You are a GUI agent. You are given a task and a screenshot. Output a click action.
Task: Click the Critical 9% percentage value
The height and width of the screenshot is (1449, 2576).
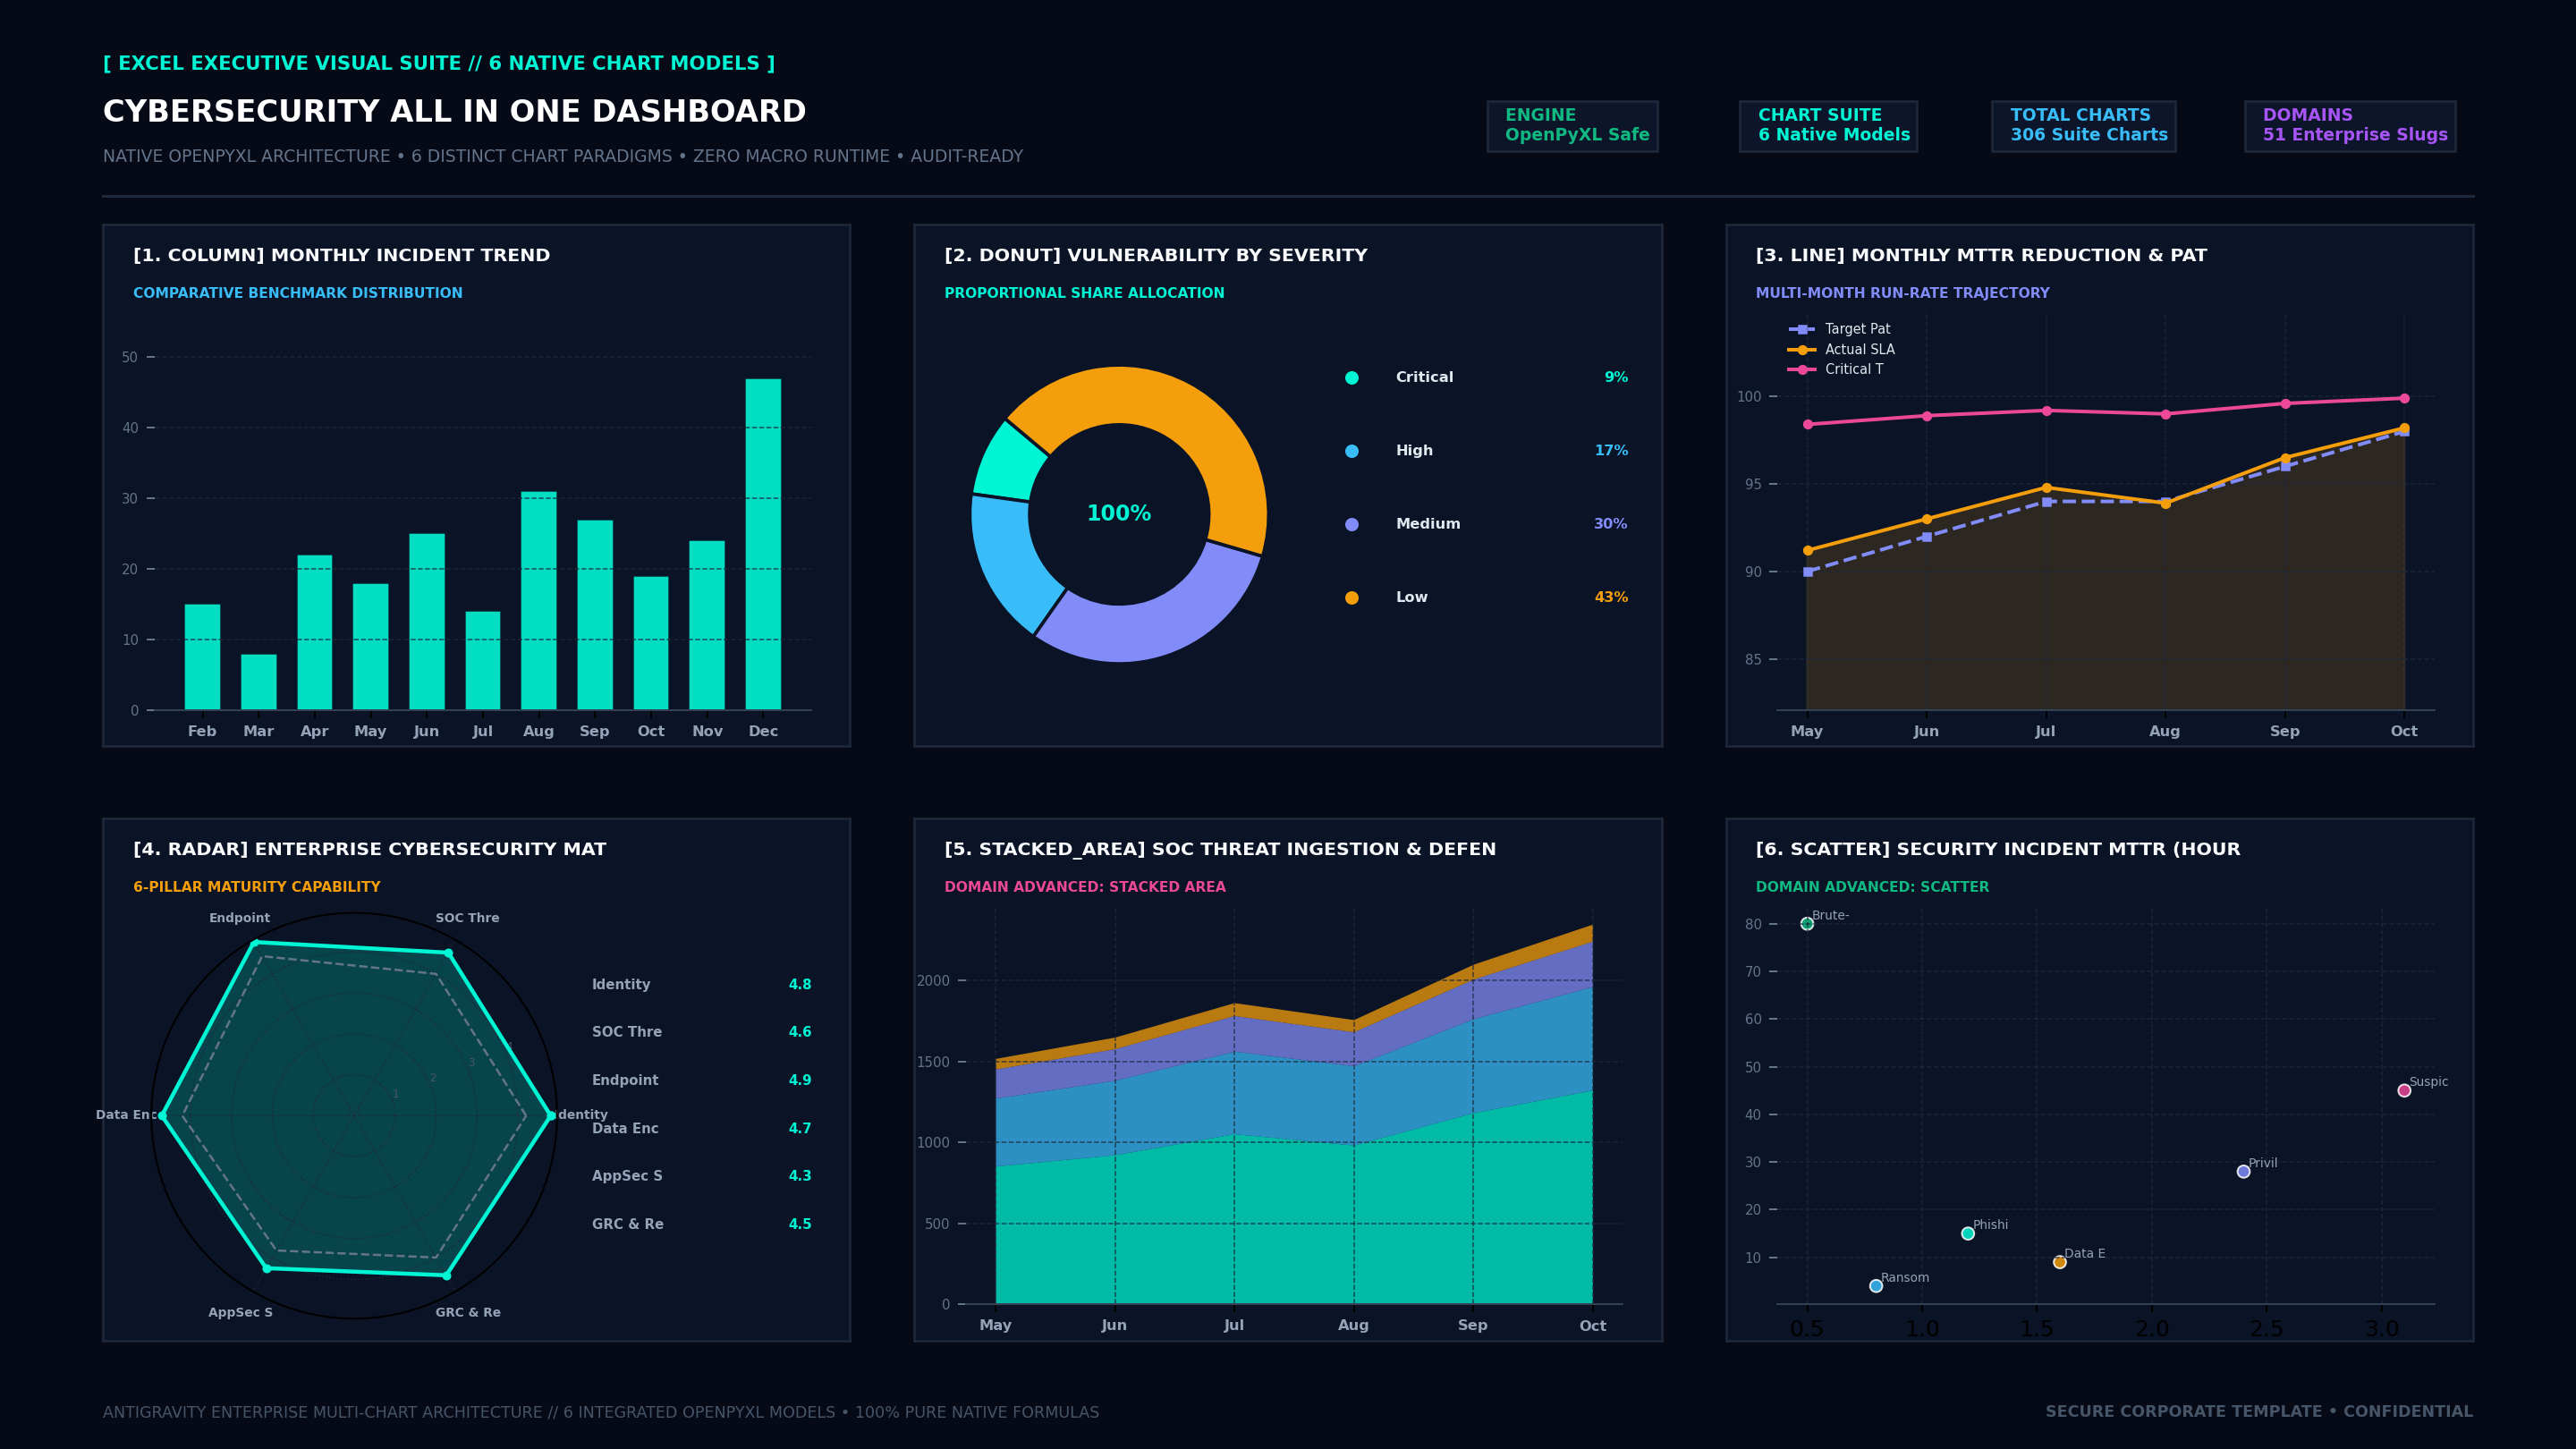[1616, 378]
